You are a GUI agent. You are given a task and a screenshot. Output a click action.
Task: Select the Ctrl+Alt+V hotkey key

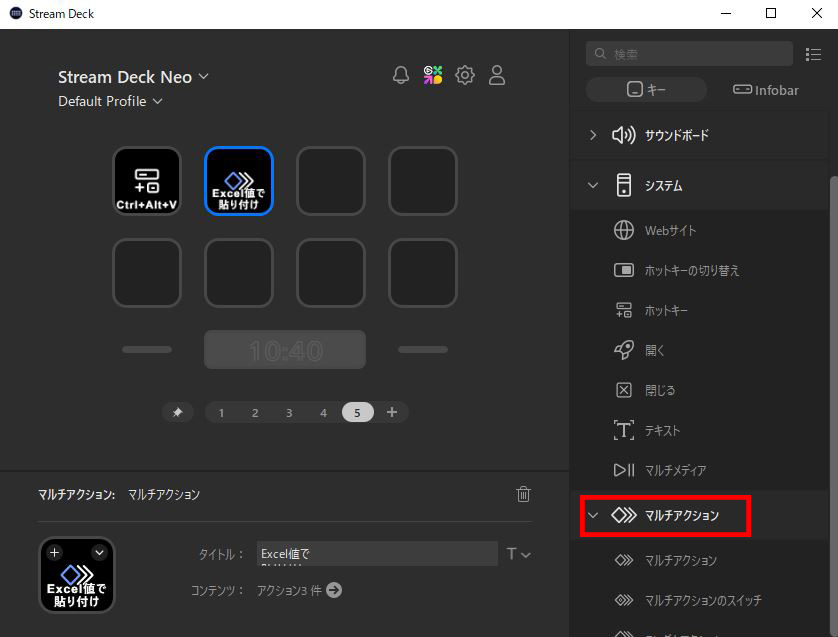(x=147, y=181)
